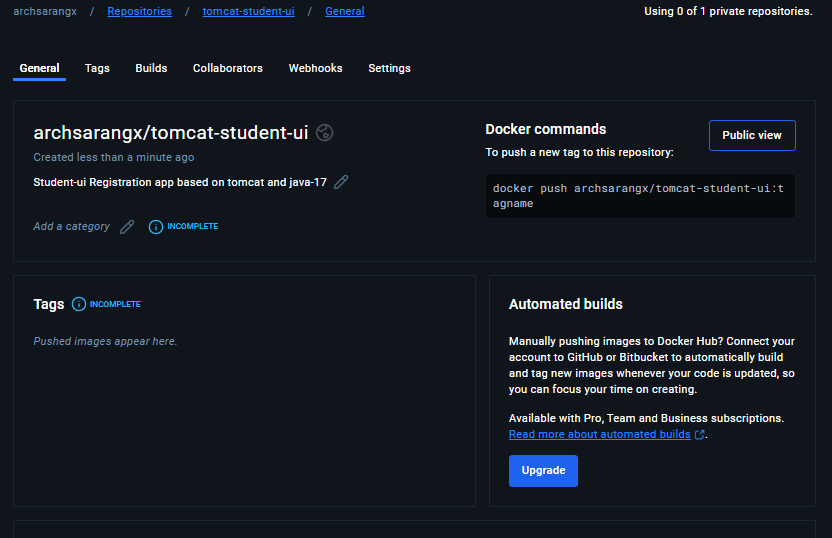832x538 pixels.
Task: Click the tomcat-student-ui breadcrumb link
Action: coord(248,11)
